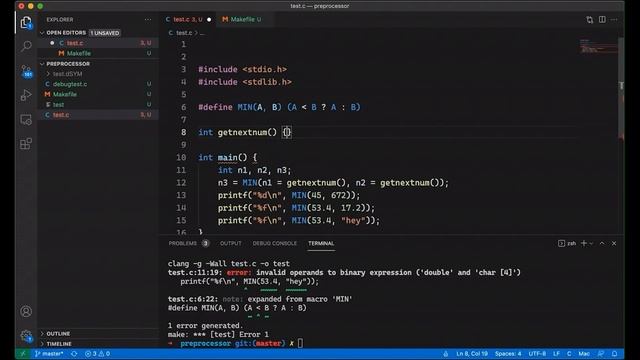Click the 1 UNSAVED badge
Screen dimensions: 640x360
(x=105, y=33)
